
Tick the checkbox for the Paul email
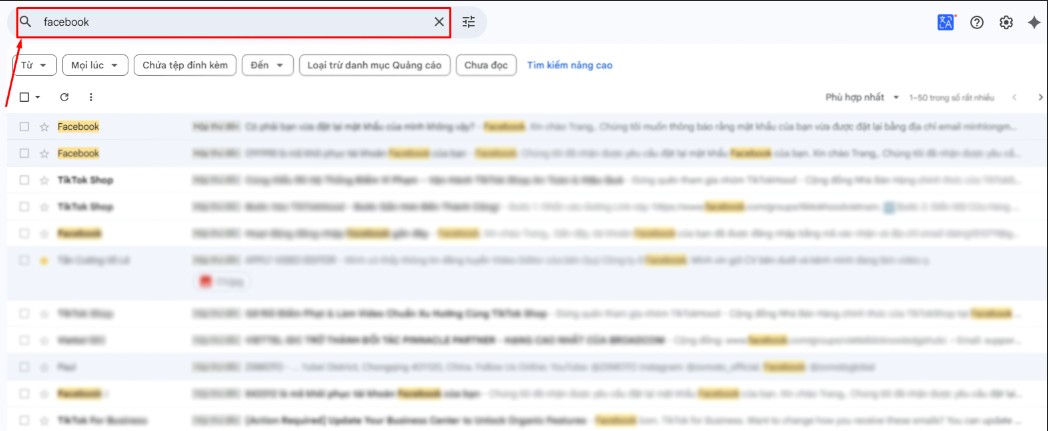coord(24,368)
